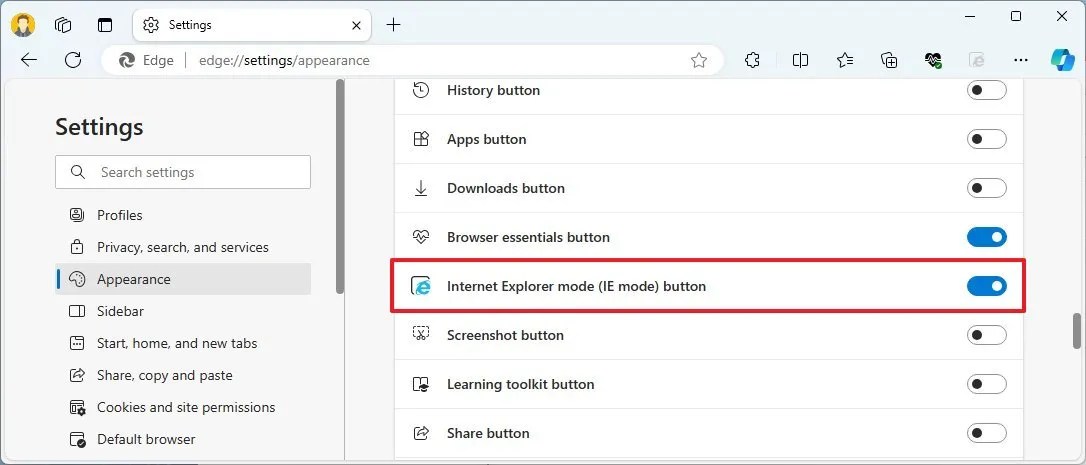Open Default browser settings

point(183,439)
